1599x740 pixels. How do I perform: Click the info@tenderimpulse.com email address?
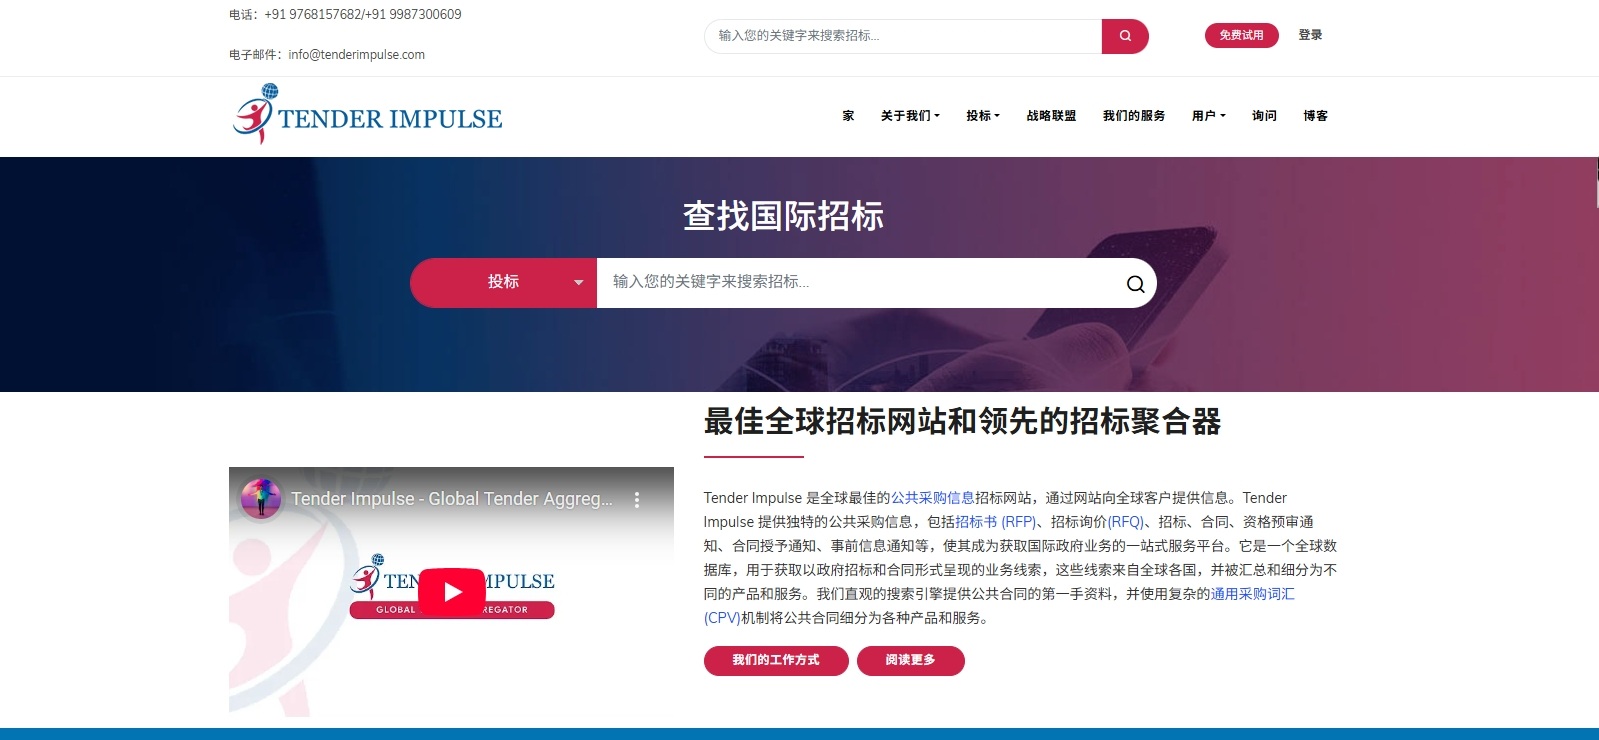coord(356,55)
